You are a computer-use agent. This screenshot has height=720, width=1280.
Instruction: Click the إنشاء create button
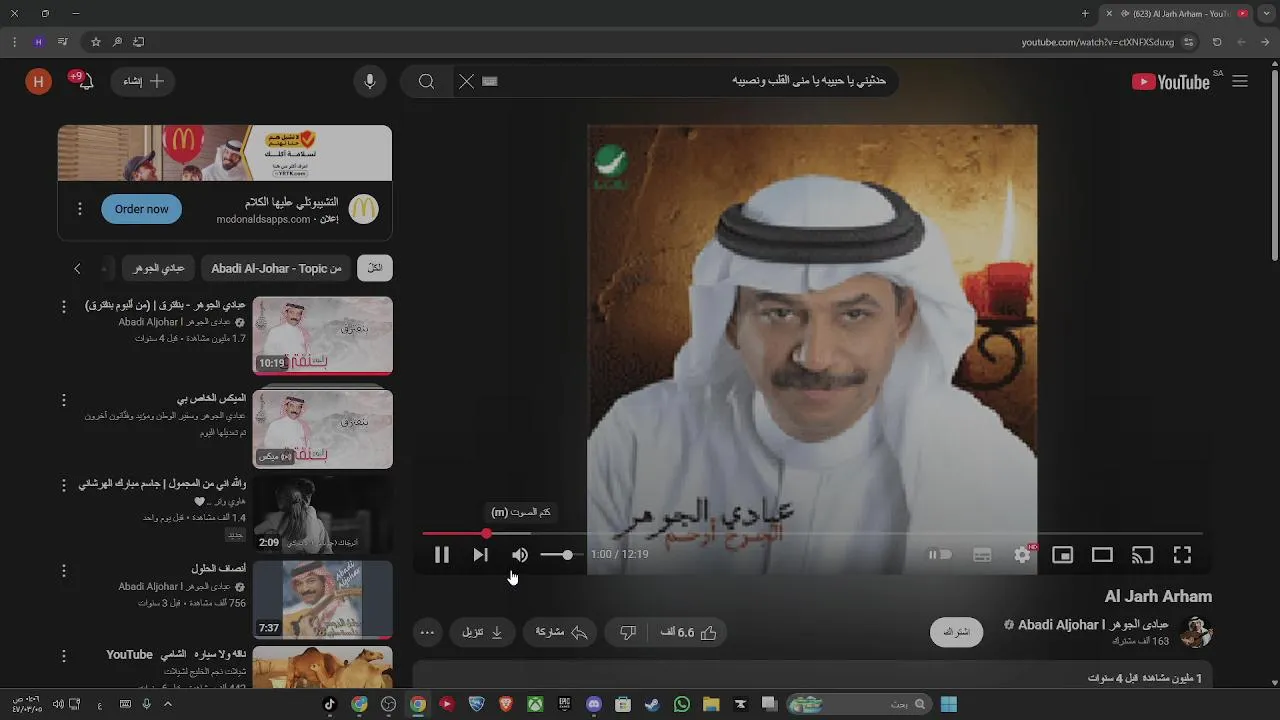click(x=143, y=82)
